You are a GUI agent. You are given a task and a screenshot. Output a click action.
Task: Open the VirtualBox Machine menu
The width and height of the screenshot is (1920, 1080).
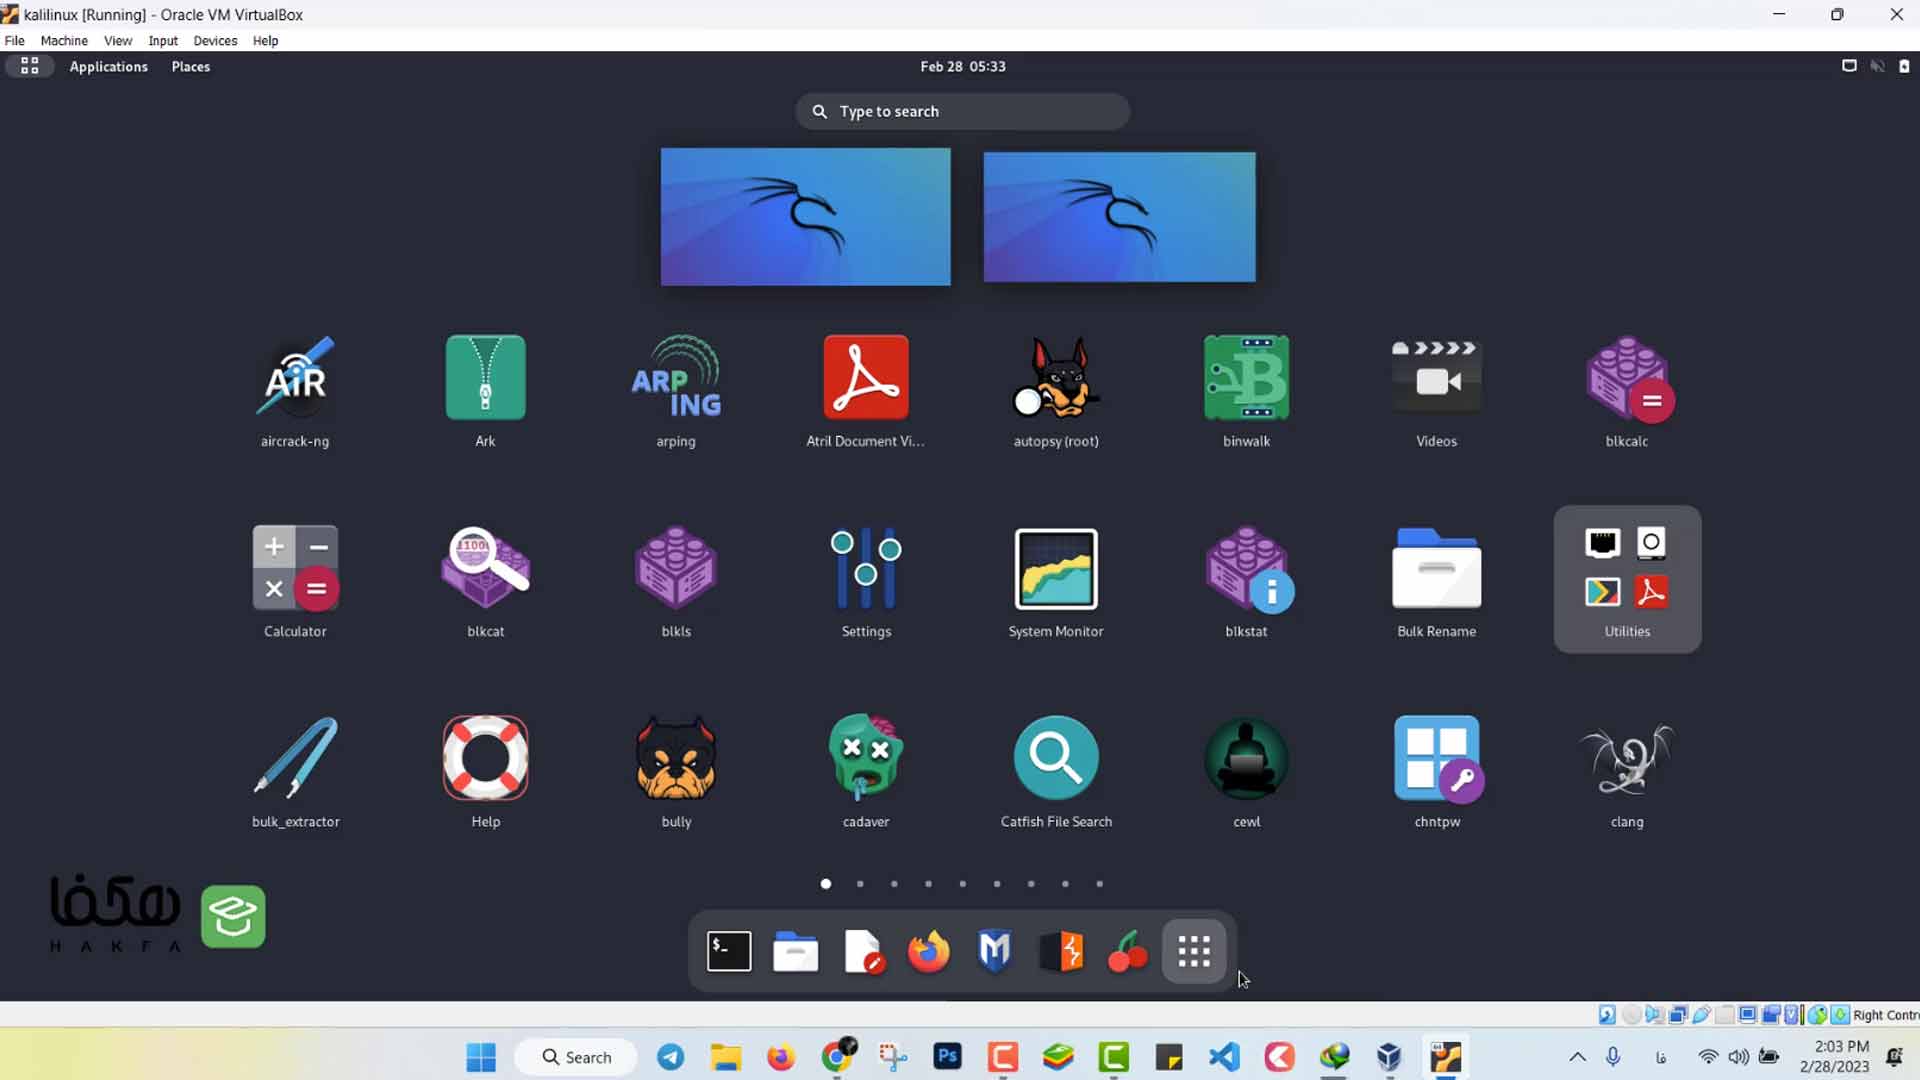point(64,41)
